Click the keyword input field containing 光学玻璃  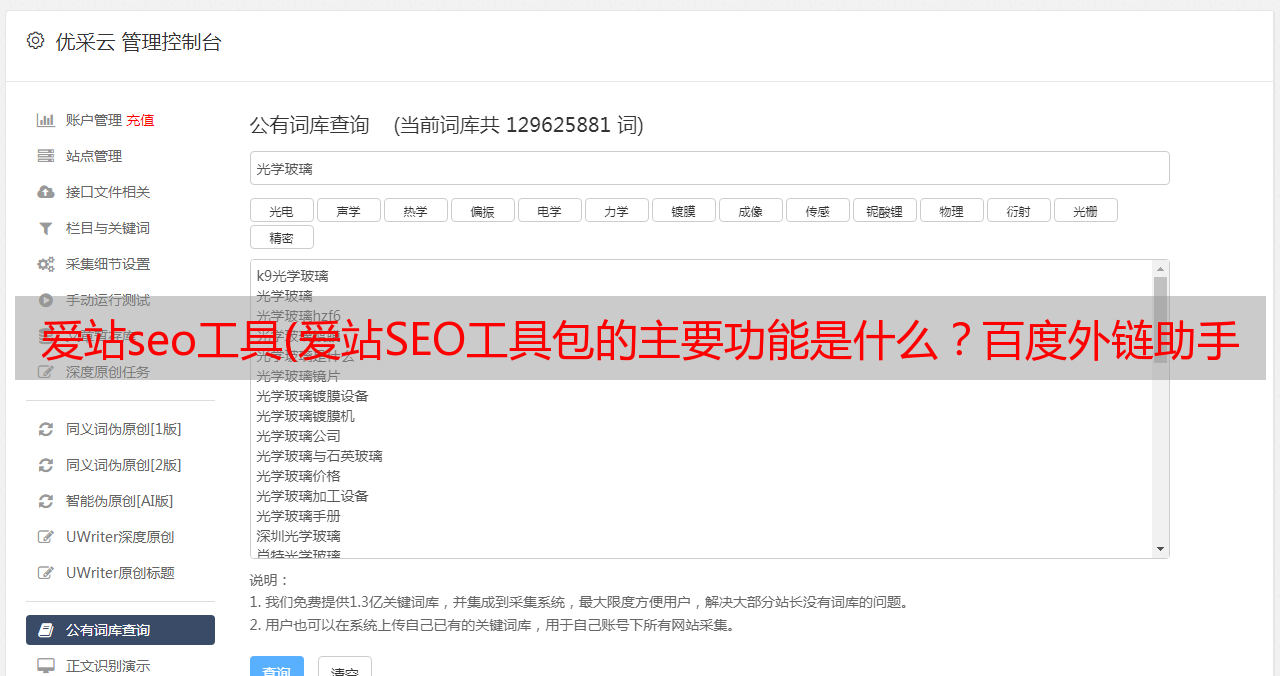click(709, 168)
